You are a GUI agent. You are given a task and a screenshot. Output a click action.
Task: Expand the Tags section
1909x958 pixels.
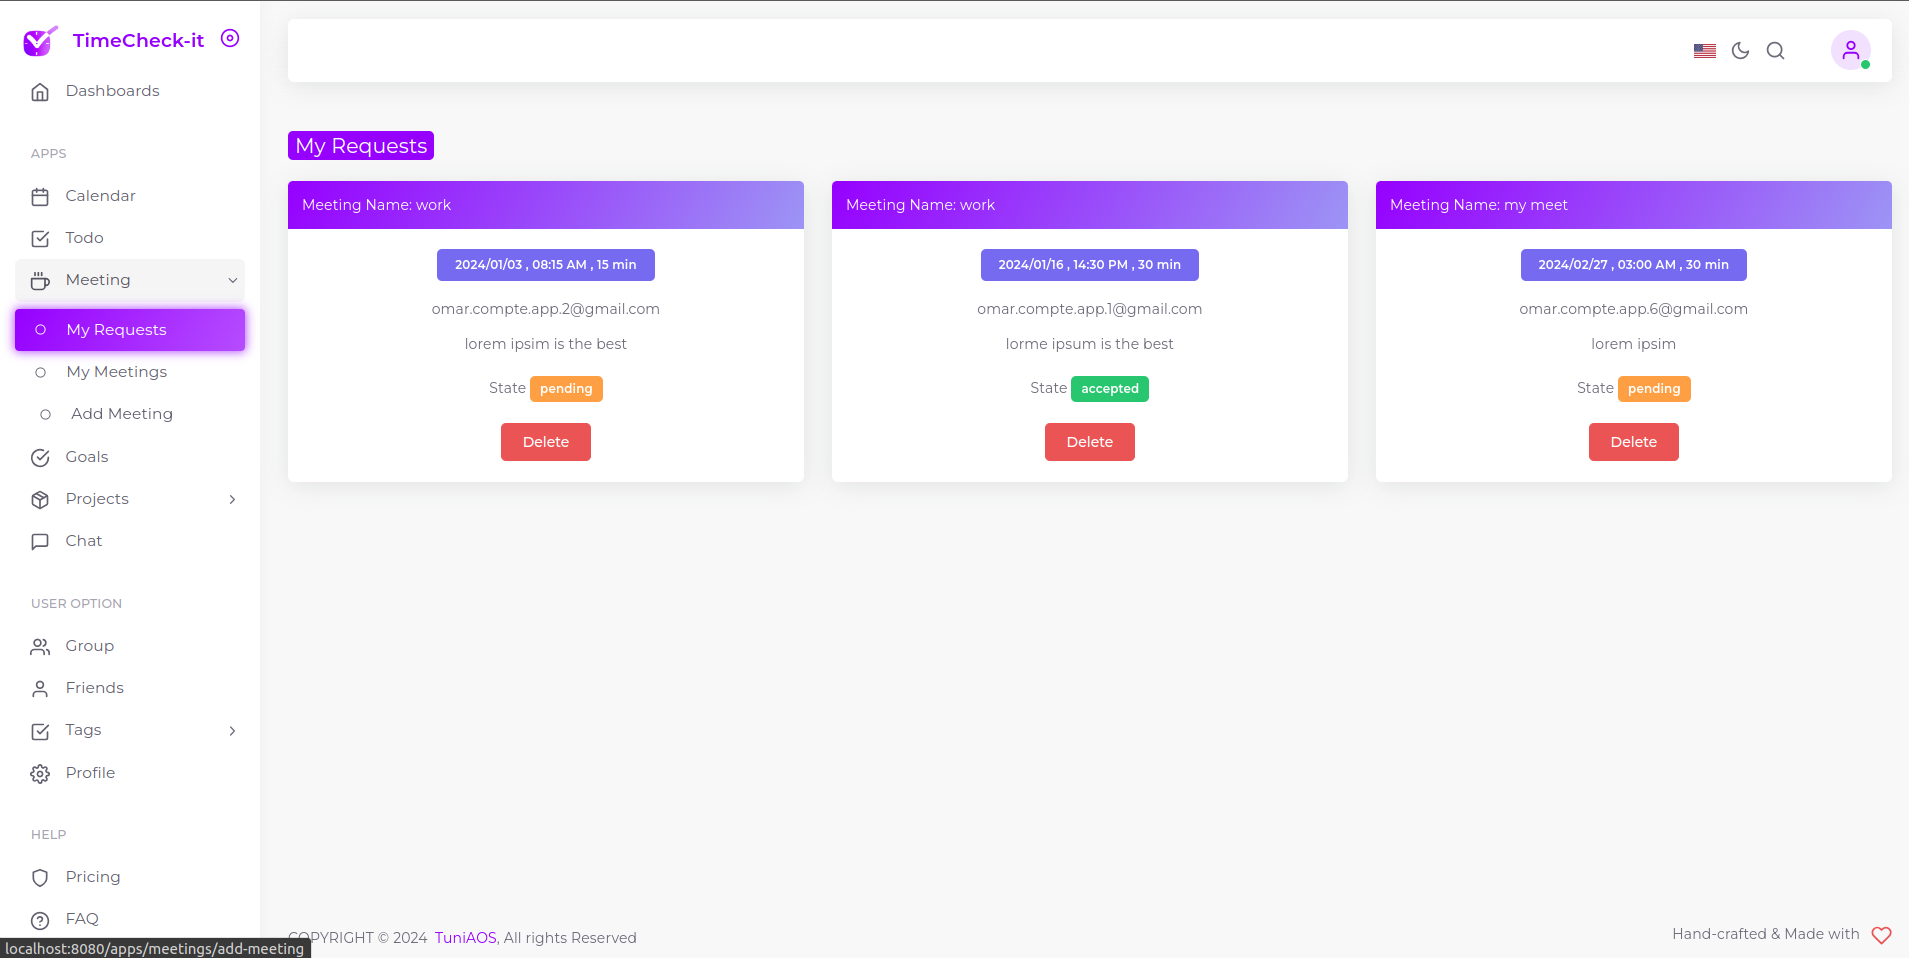(231, 731)
